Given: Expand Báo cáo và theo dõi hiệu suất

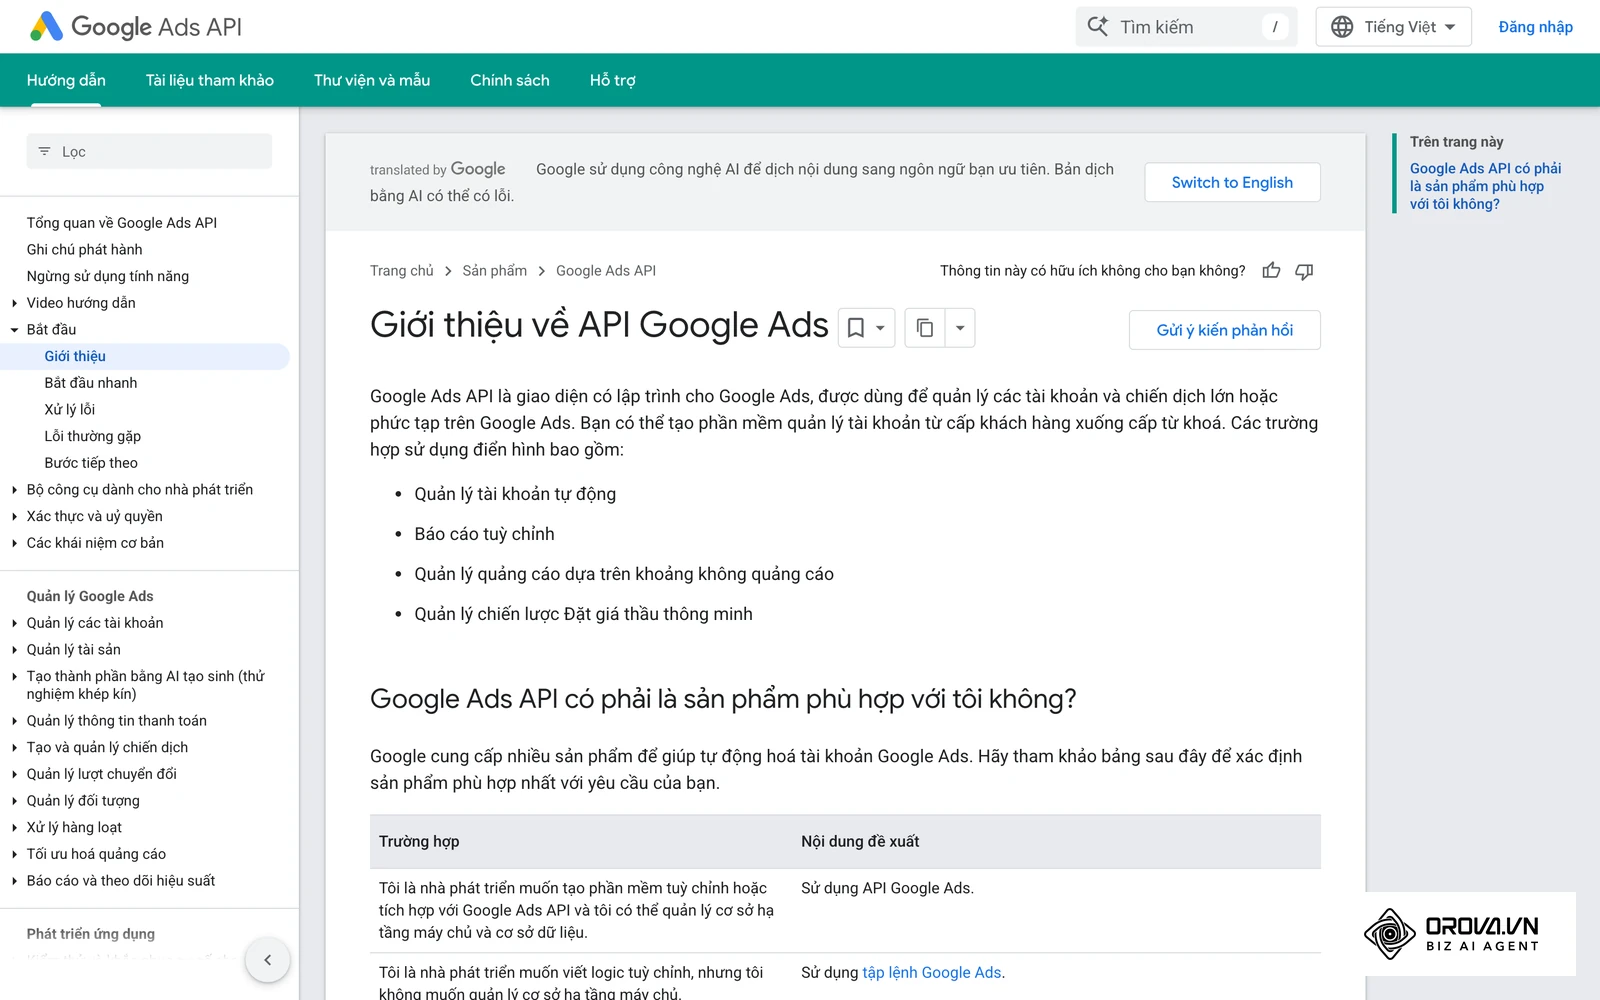Looking at the screenshot, I should point(14,881).
